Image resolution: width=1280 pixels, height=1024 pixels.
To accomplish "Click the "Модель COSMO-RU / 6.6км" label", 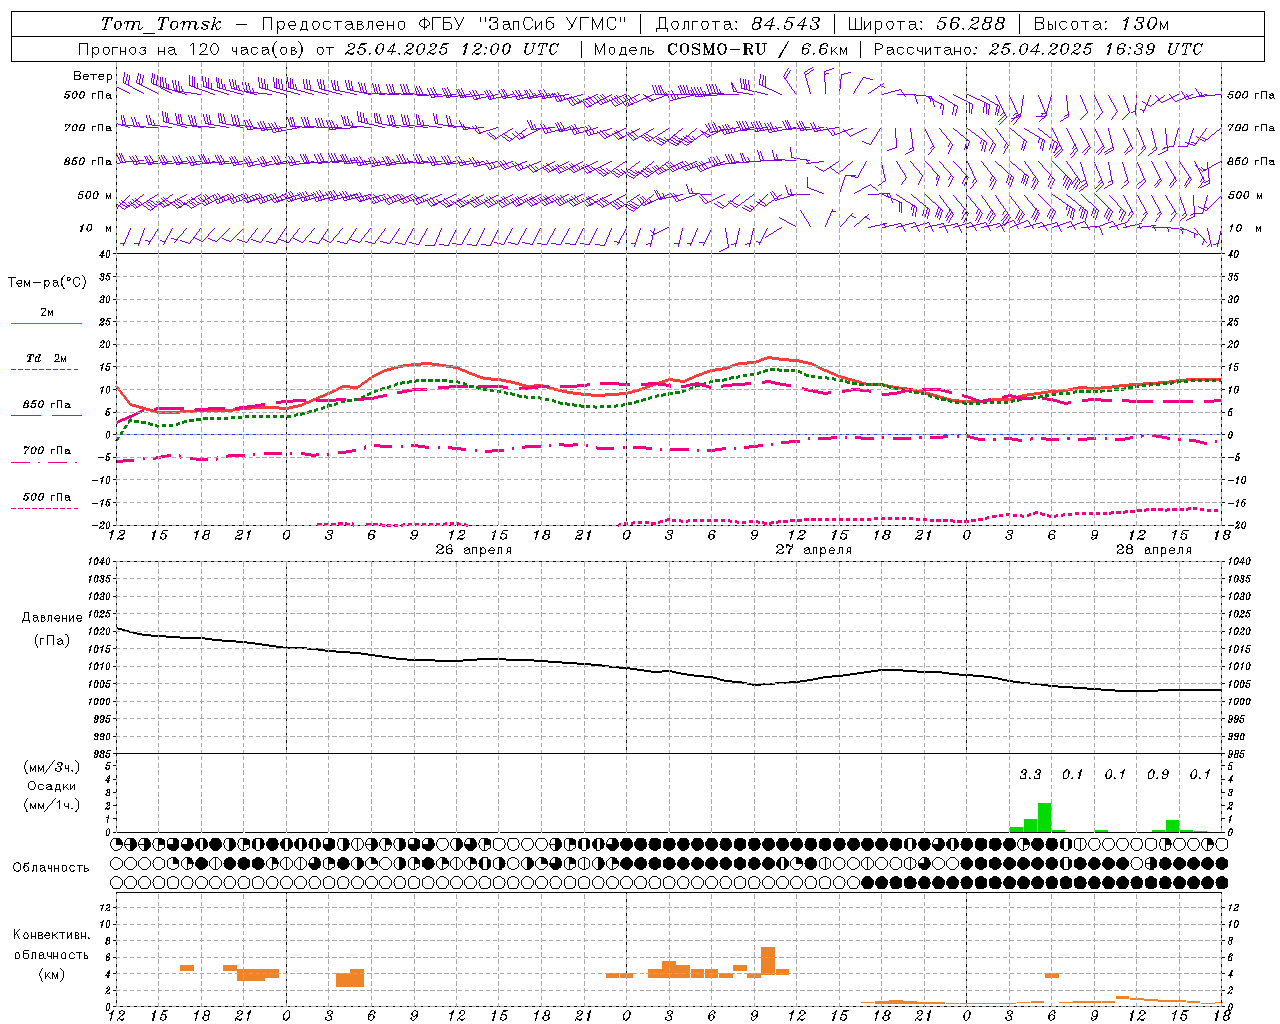I will [721, 49].
